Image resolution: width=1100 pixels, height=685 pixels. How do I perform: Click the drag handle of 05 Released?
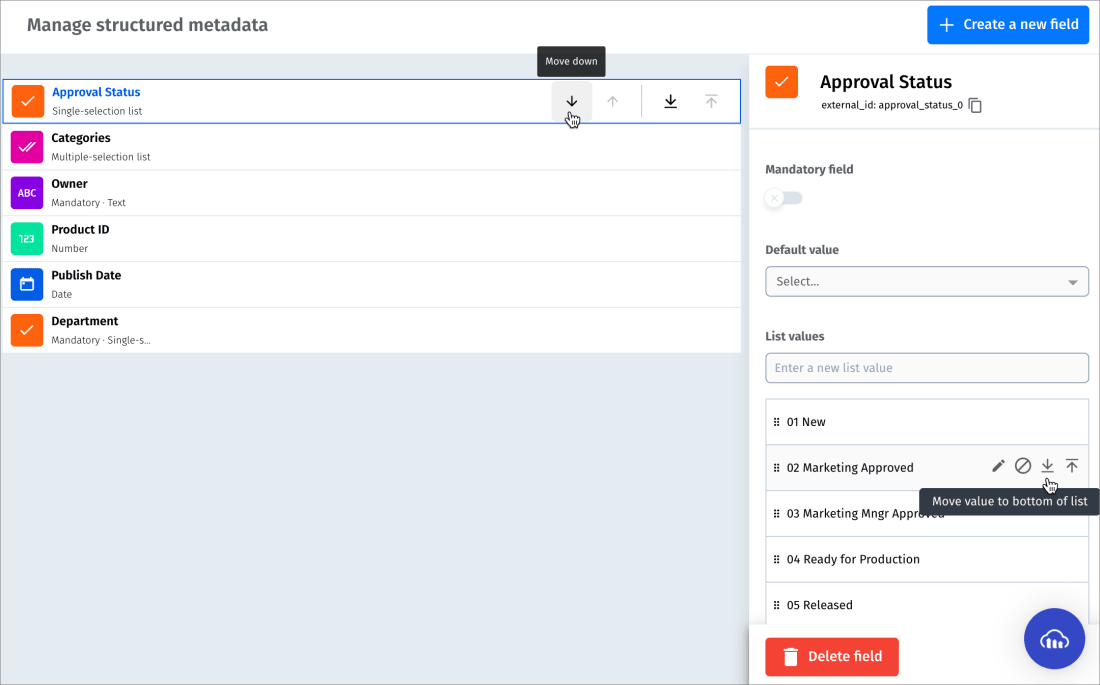776,605
